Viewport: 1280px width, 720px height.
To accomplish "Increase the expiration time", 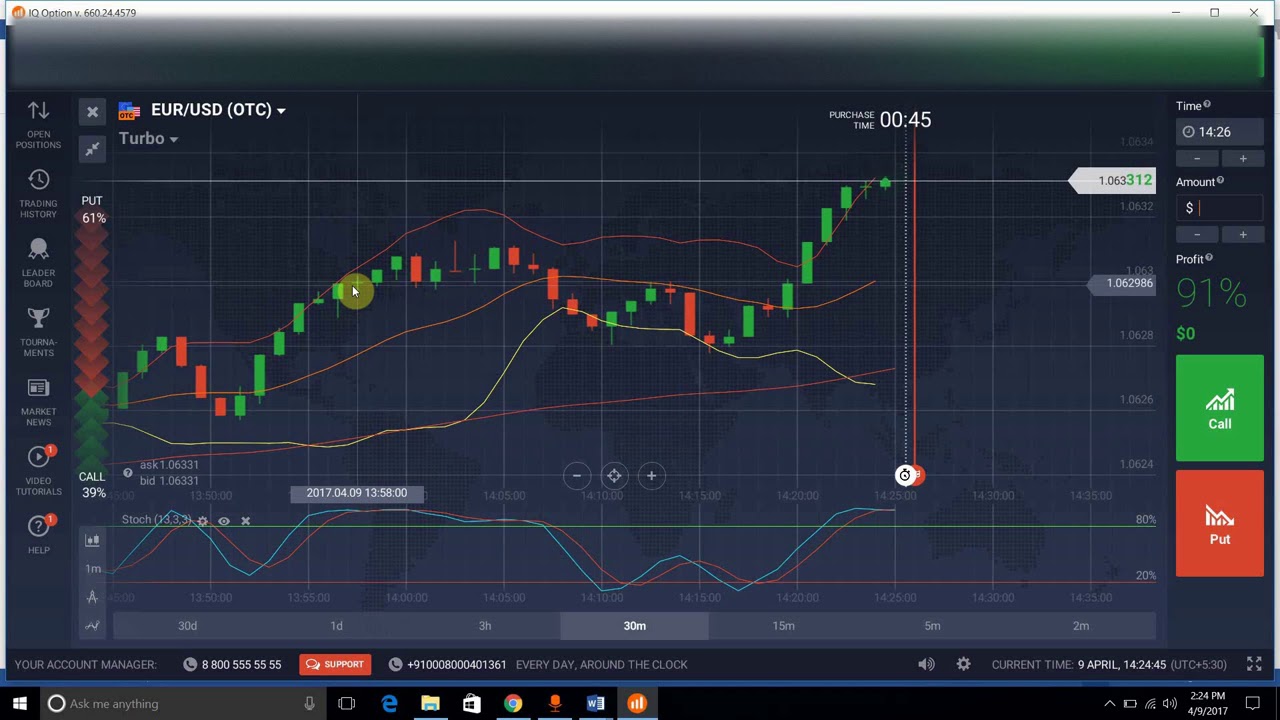I will click(x=1243, y=158).
